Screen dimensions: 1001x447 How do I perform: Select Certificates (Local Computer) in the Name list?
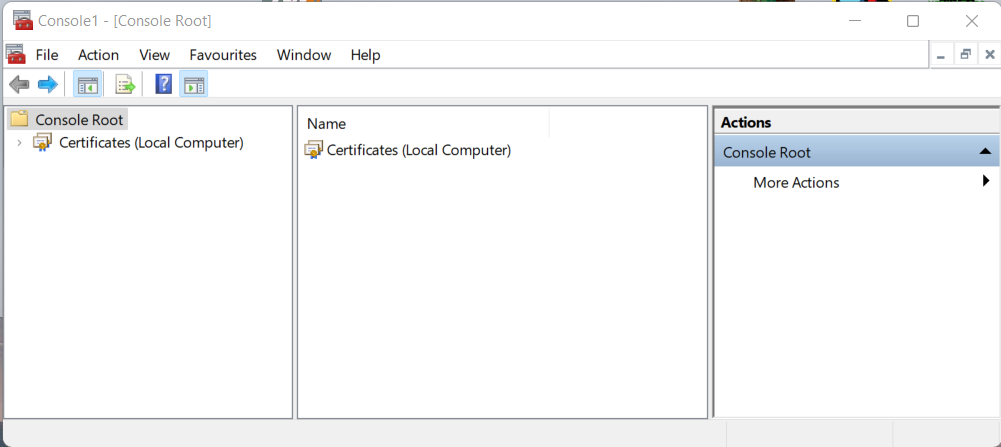point(419,151)
